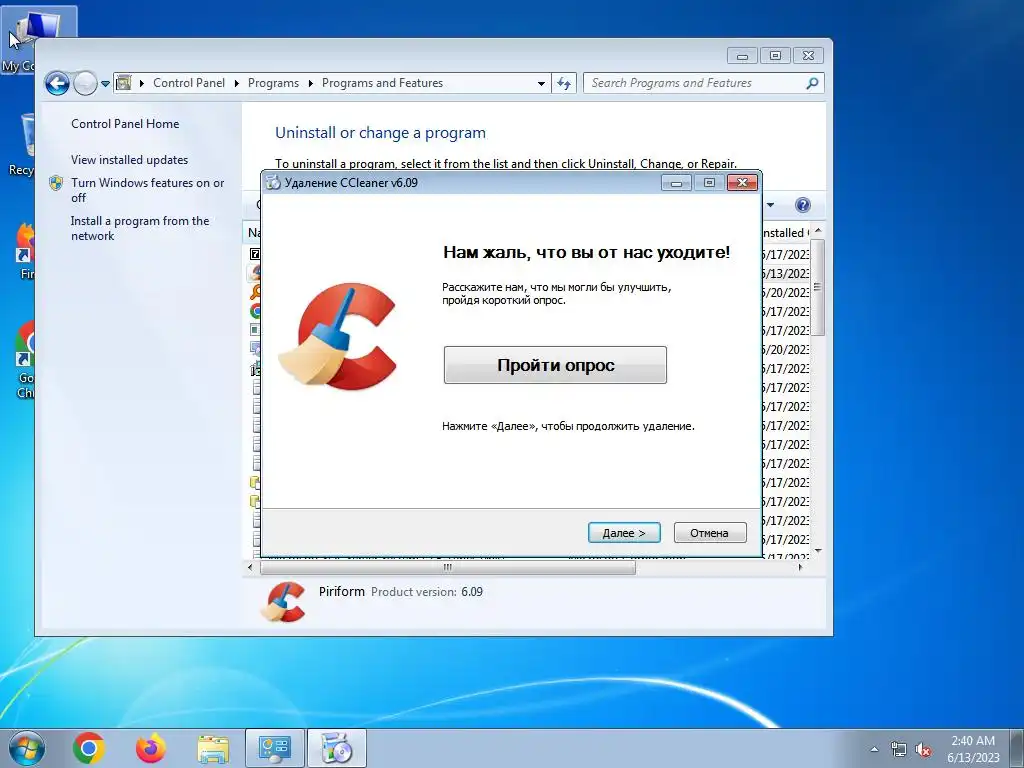Click the address bar location icon

pos(123,83)
